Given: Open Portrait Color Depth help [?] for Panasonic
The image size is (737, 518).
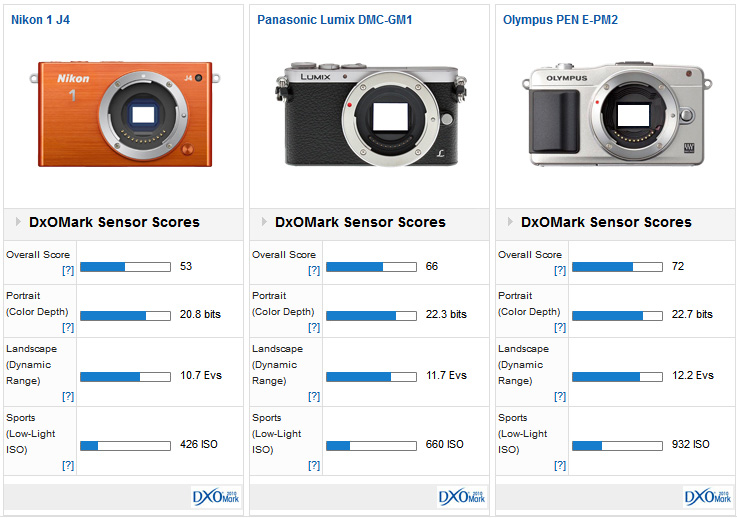Looking at the screenshot, I should point(314,327).
